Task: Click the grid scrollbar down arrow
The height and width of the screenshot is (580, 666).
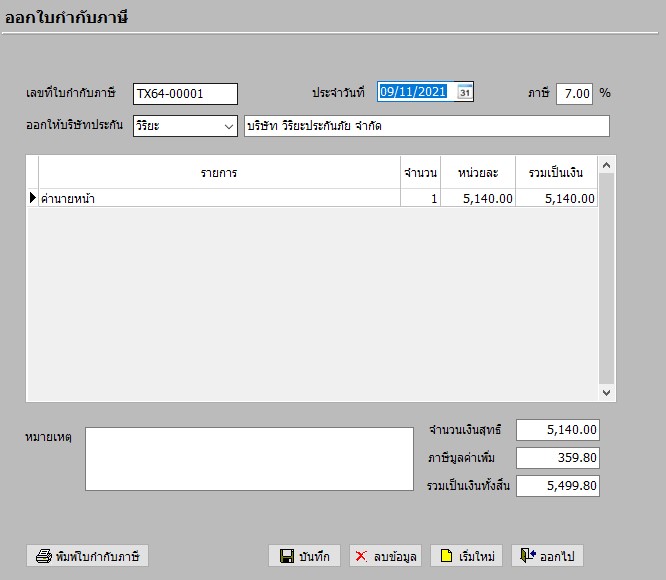Action: coord(607,393)
